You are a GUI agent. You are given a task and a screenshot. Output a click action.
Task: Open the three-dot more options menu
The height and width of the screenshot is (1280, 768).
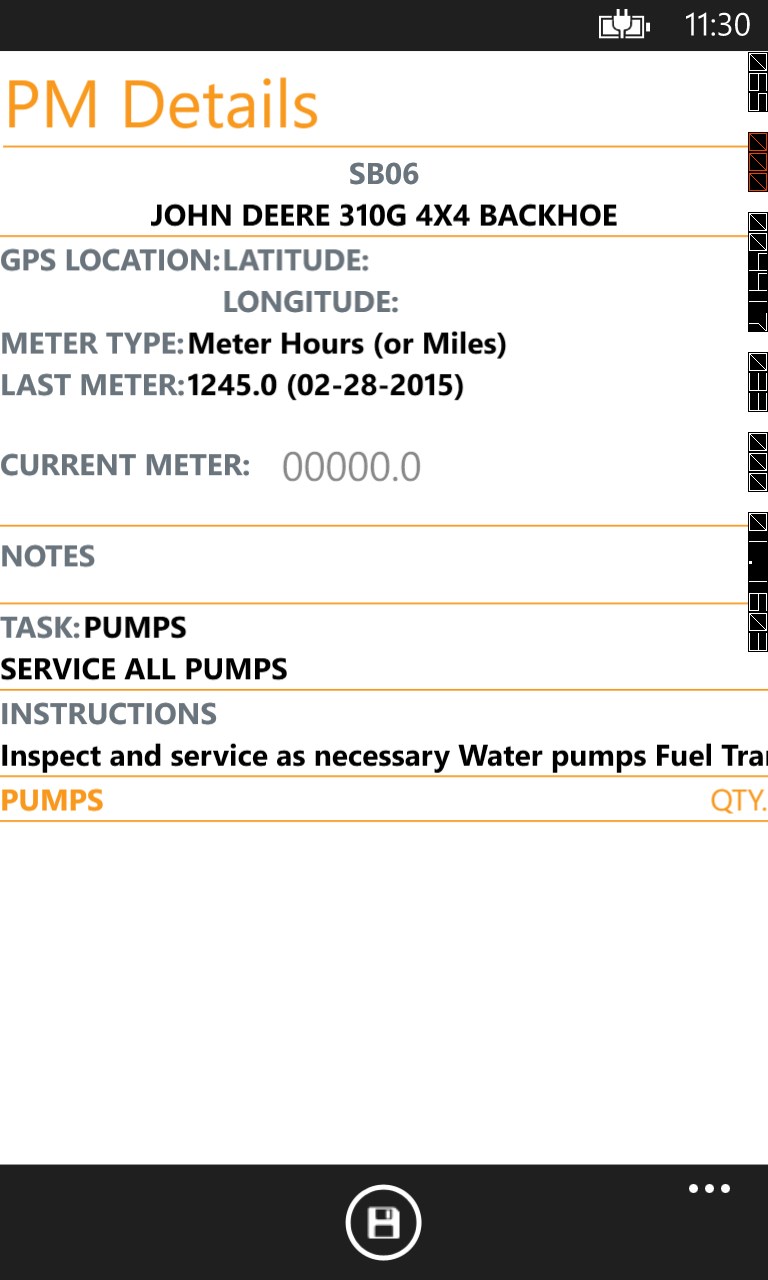point(709,1189)
